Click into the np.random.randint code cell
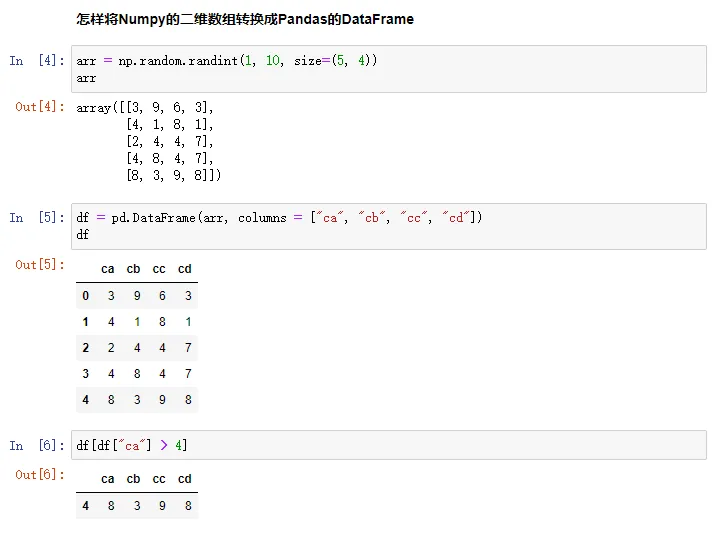712x534 pixels. (x=390, y=69)
